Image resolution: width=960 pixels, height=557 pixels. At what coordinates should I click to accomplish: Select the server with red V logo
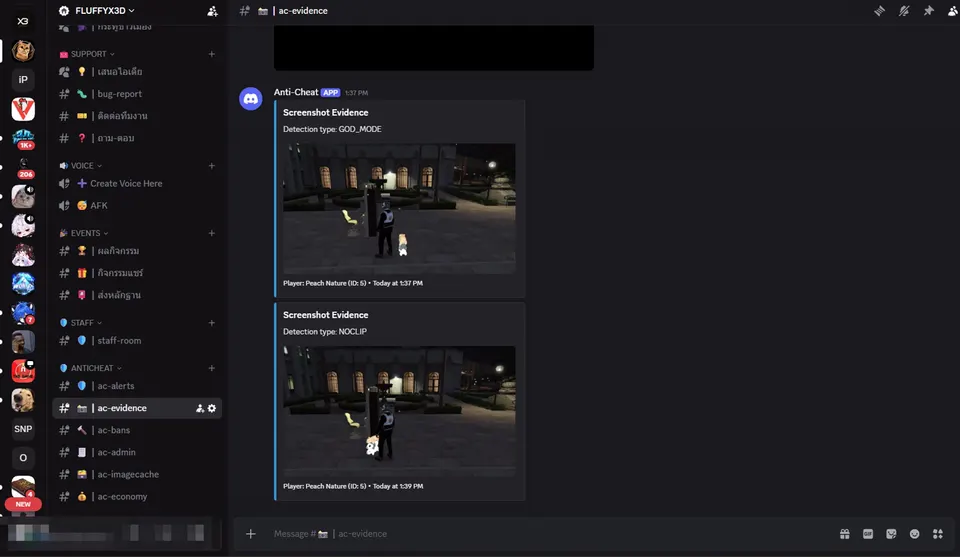pyautogui.click(x=23, y=110)
